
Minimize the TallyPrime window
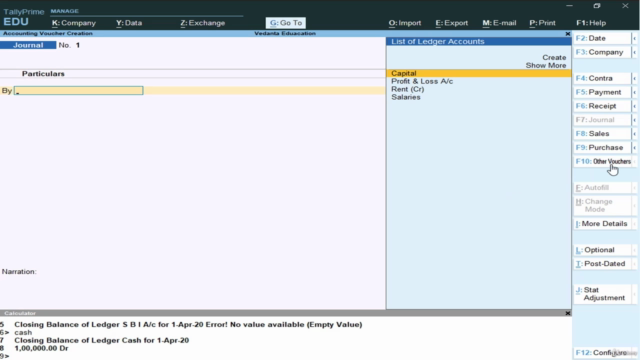tap(569, 6)
